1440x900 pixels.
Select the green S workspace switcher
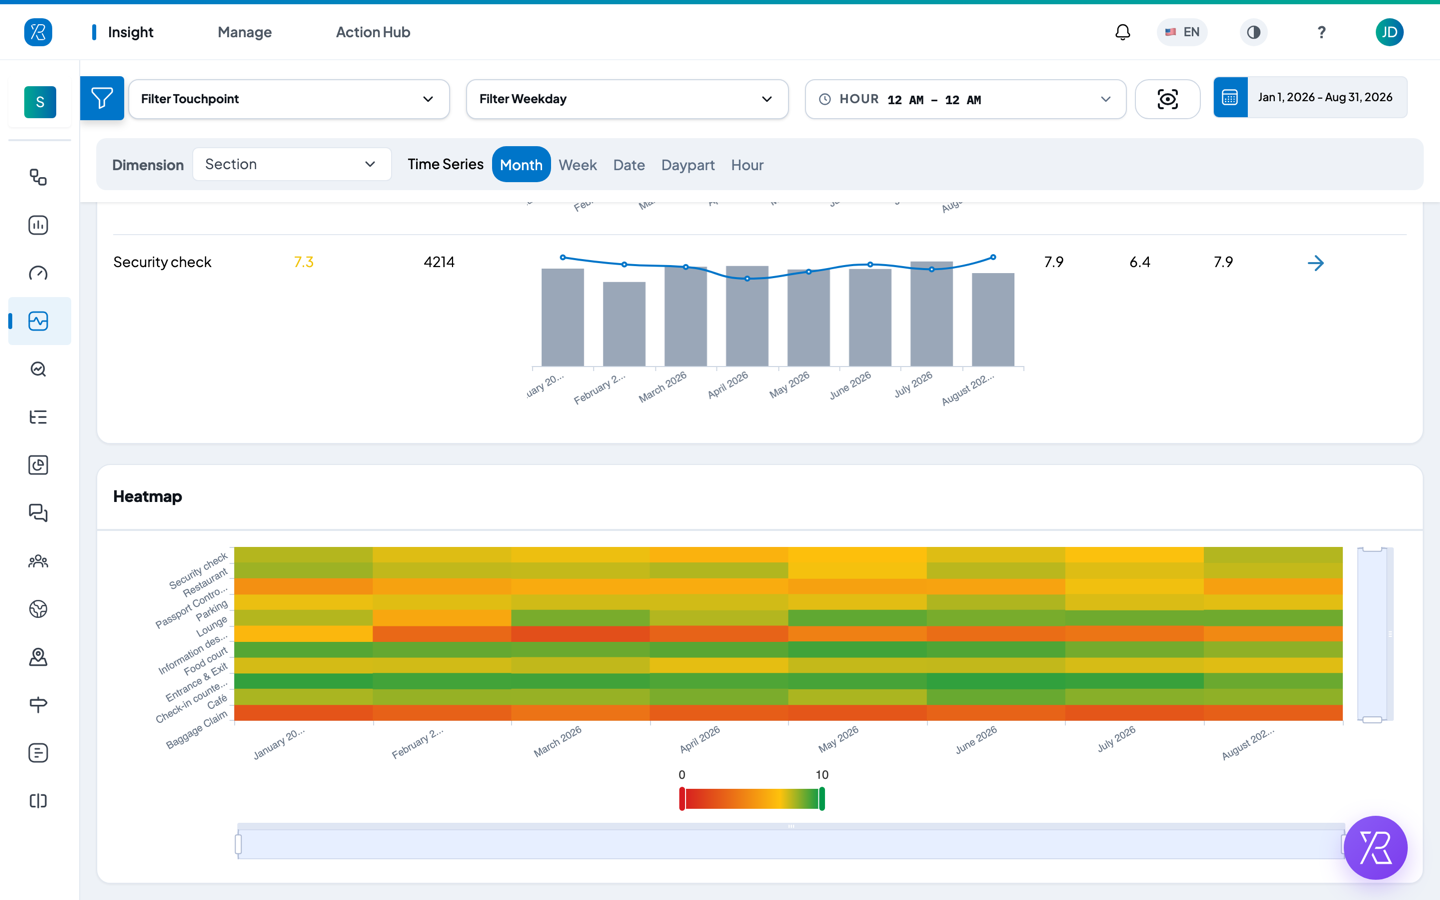click(40, 101)
